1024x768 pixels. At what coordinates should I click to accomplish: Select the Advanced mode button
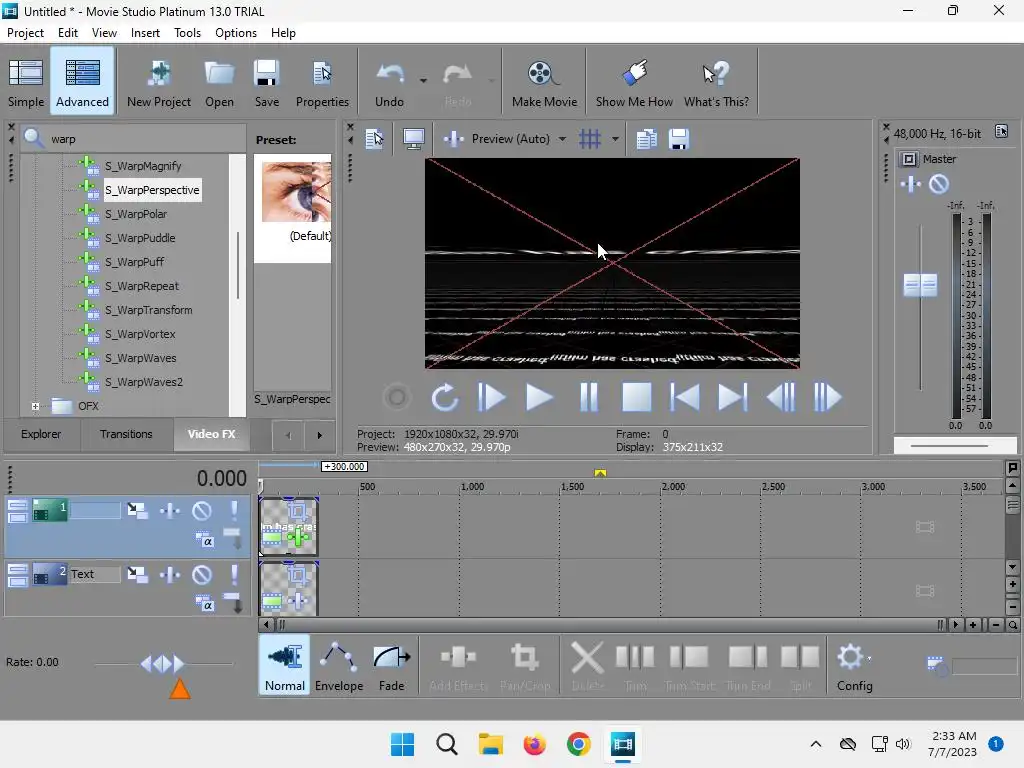point(82,81)
